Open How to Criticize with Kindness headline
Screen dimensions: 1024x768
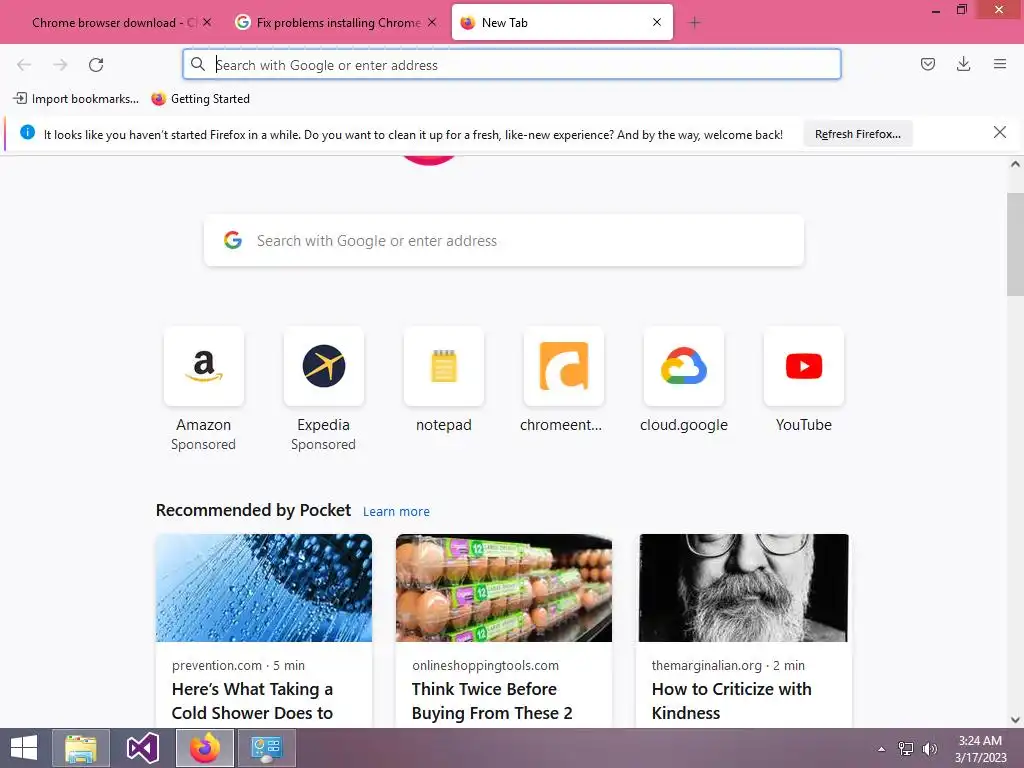731,701
